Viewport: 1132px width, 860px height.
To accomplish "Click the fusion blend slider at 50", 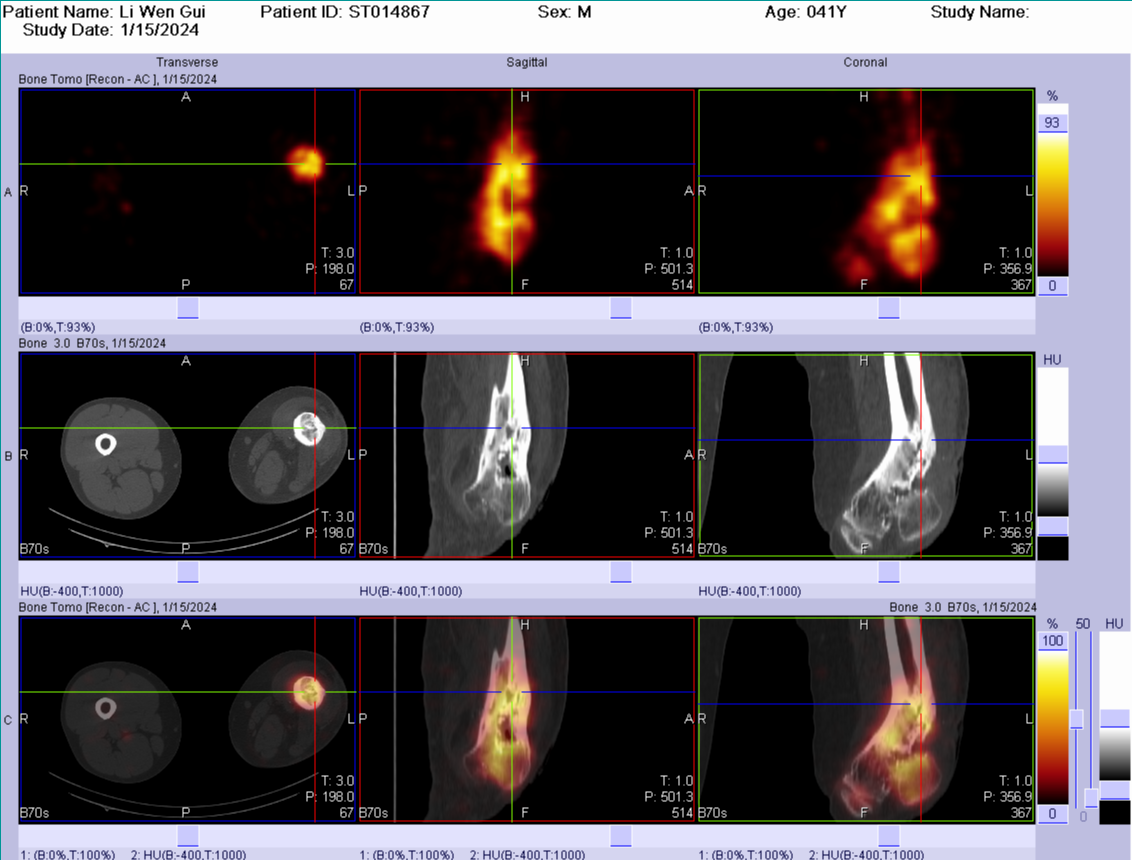I will point(1077,718).
